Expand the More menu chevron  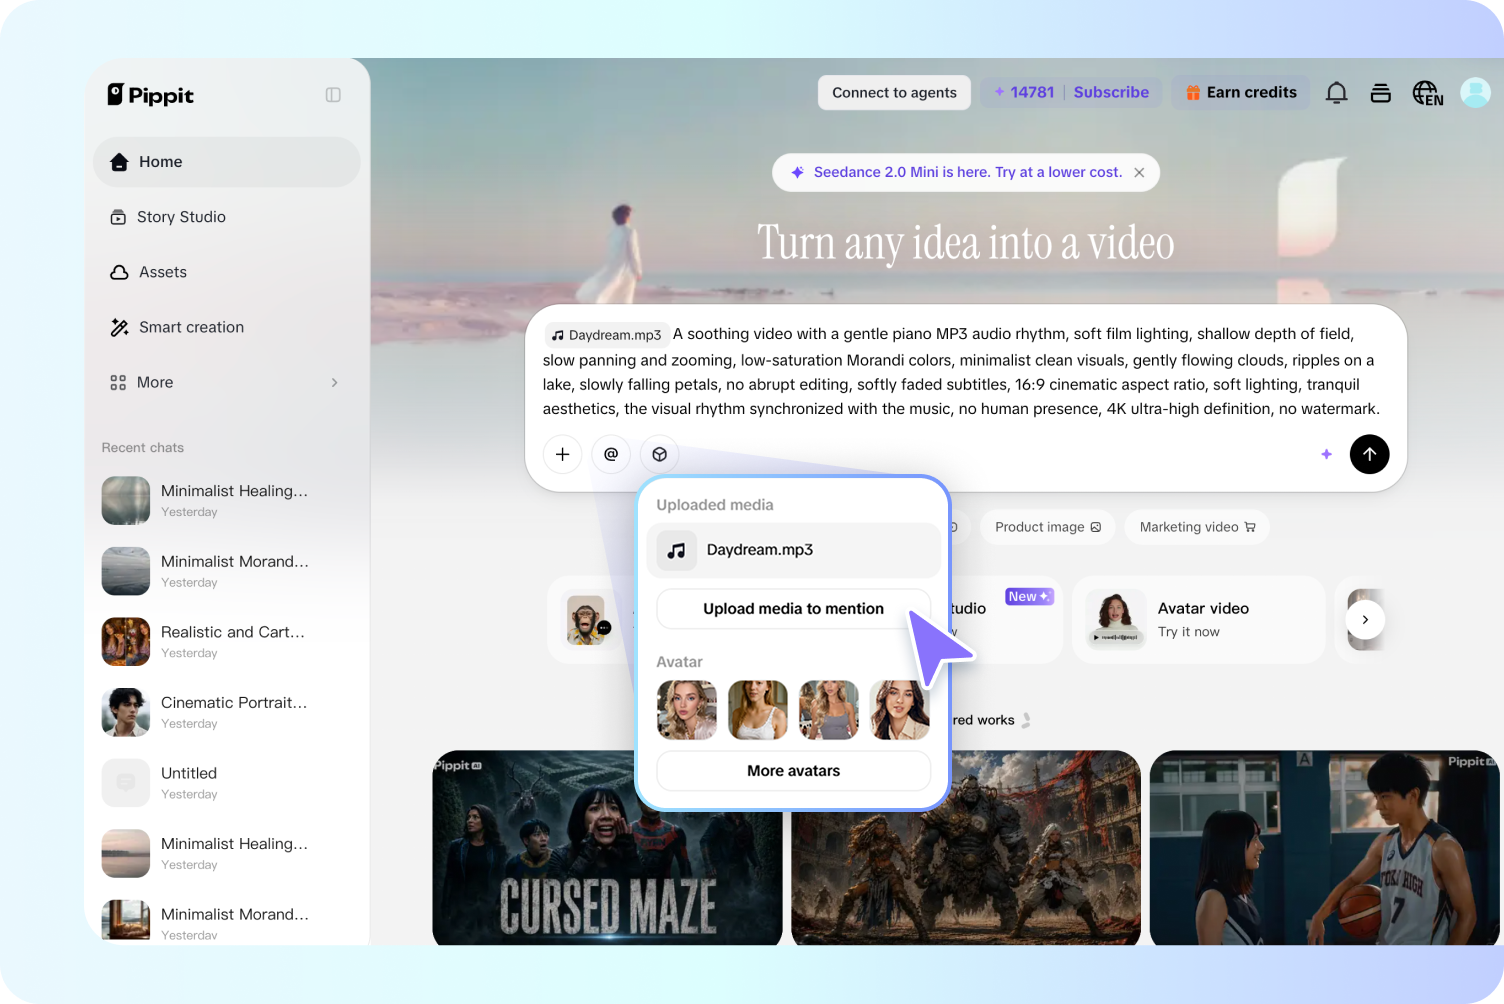tap(334, 382)
